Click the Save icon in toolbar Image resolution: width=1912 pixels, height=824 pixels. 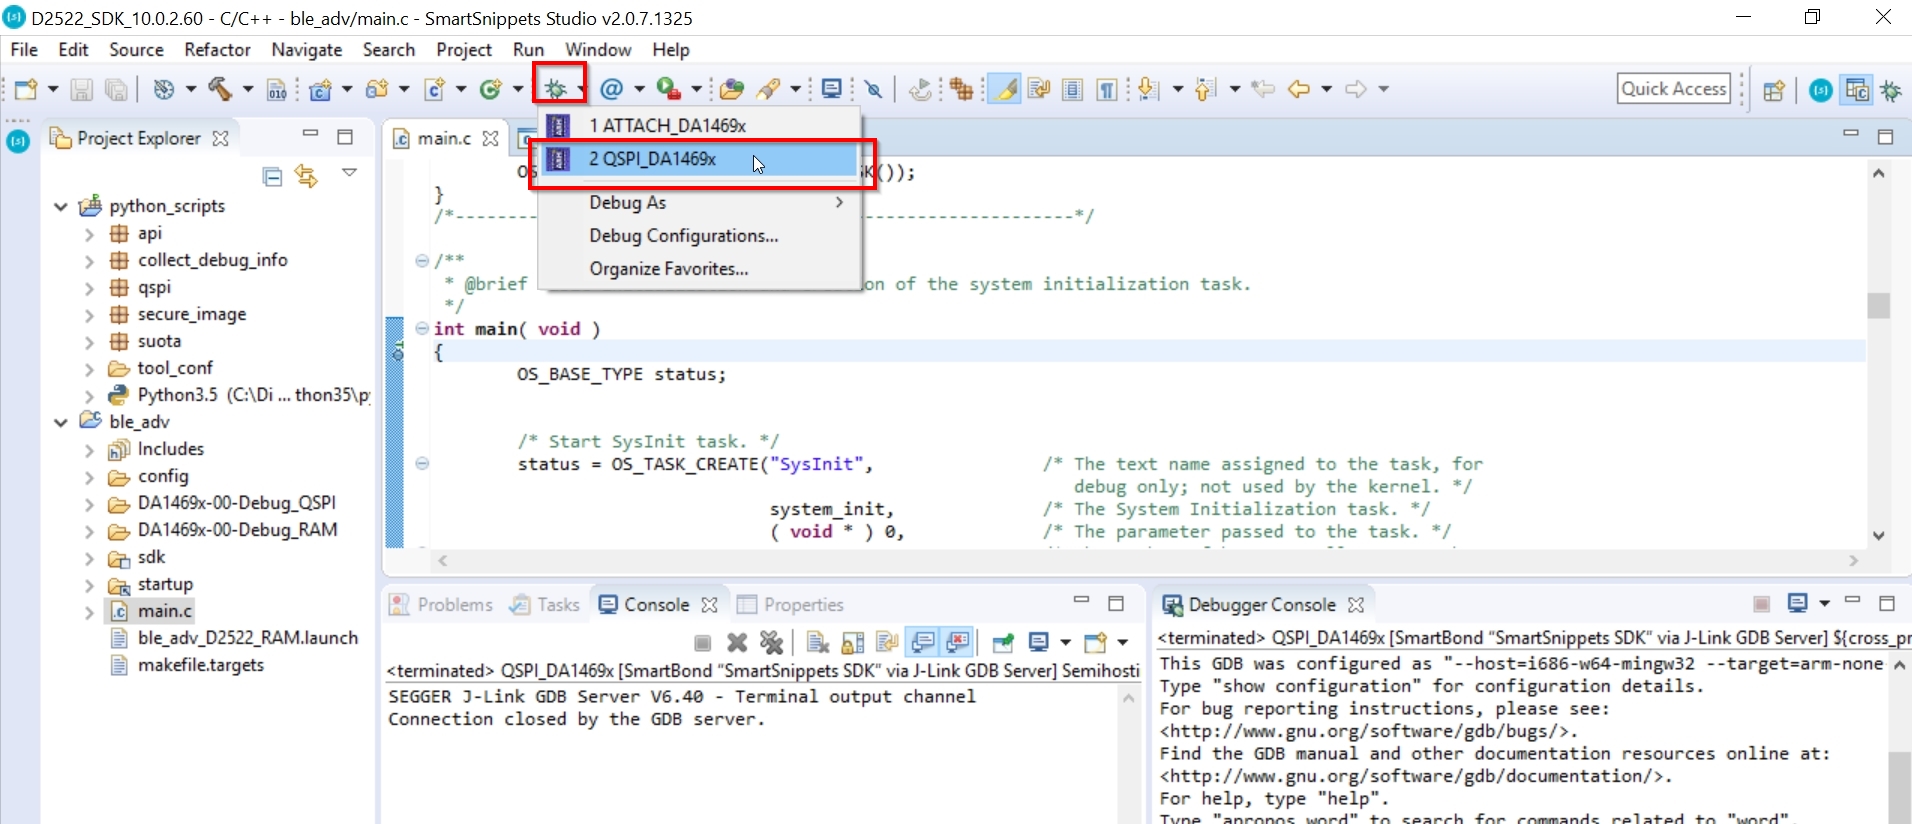(82, 89)
